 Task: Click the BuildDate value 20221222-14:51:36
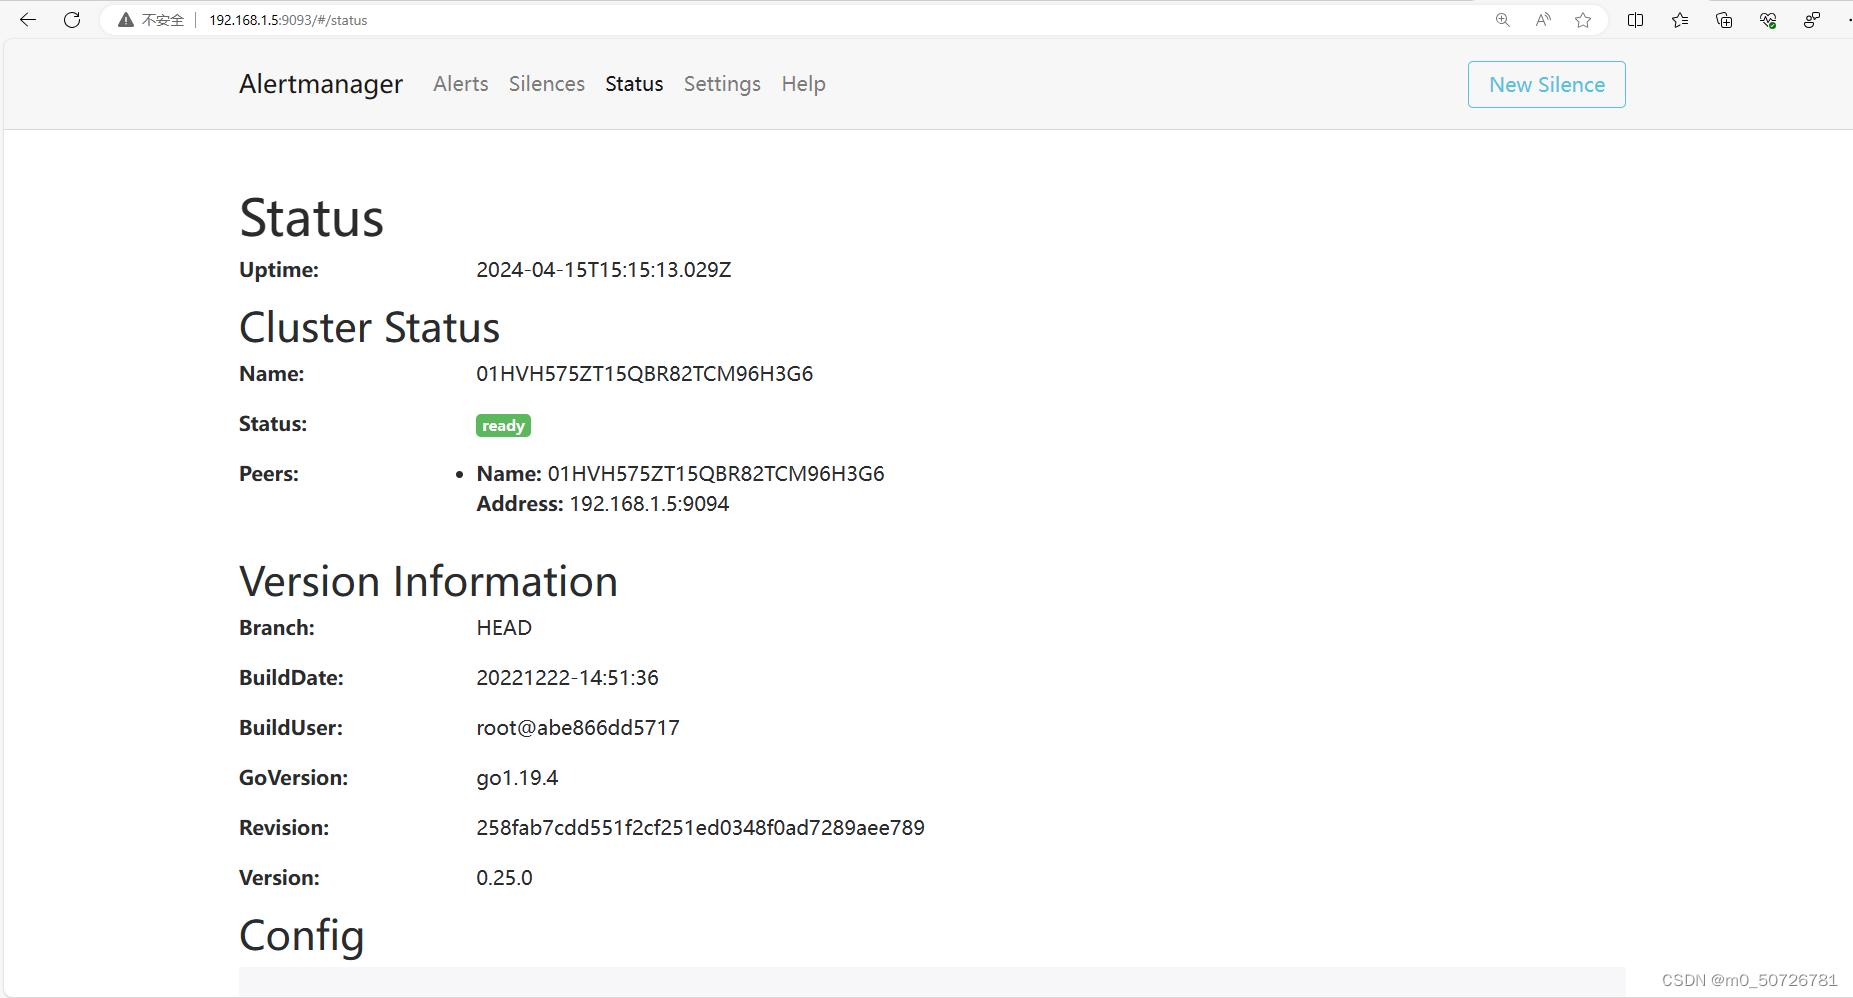pyautogui.click(x=567, y=678)
